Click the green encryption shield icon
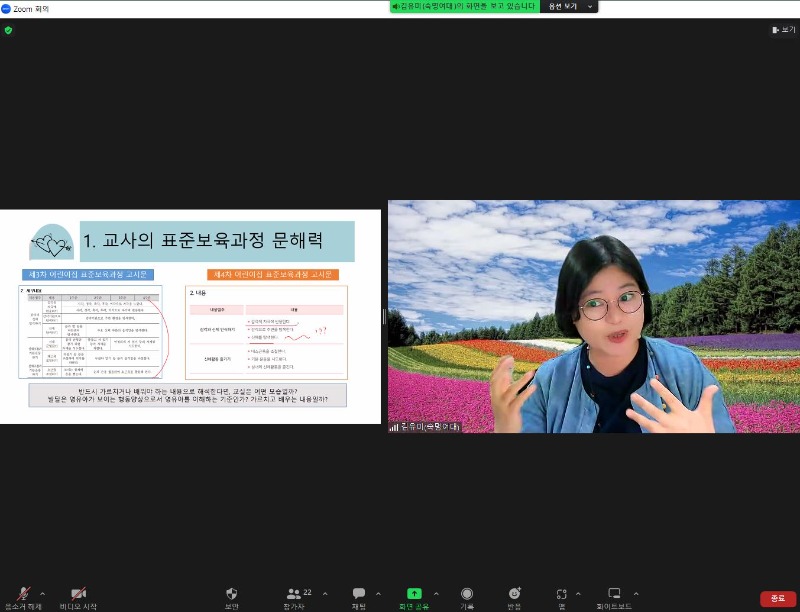 8,30
